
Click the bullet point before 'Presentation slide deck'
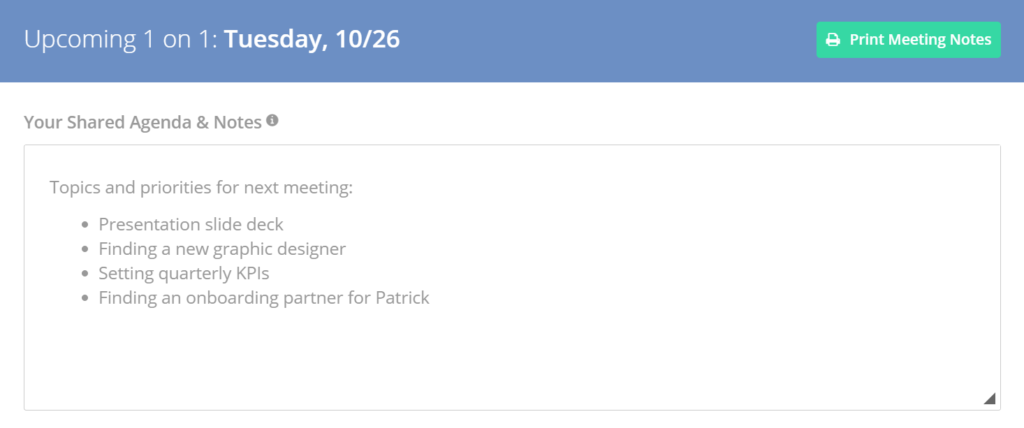click(84, 225)
